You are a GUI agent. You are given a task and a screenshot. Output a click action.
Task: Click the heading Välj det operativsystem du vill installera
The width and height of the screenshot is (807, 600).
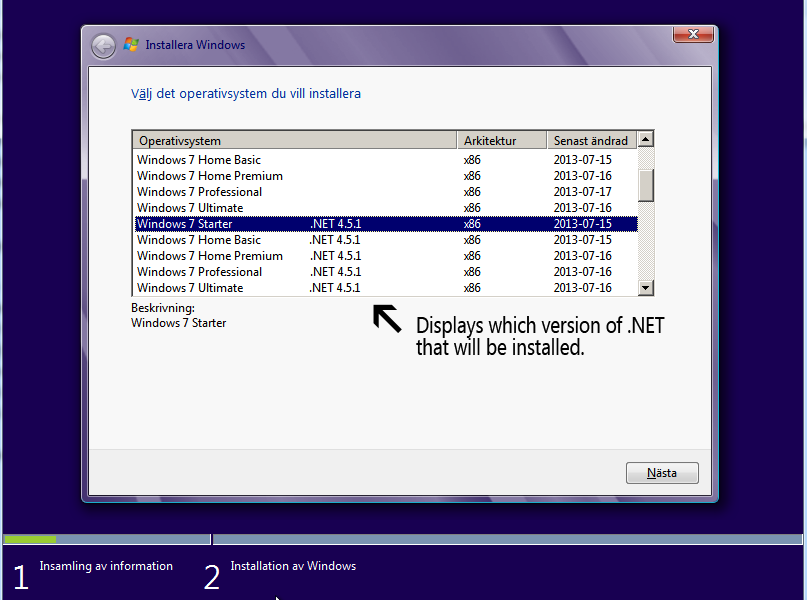pyautogui.click(x=245, y=94)
